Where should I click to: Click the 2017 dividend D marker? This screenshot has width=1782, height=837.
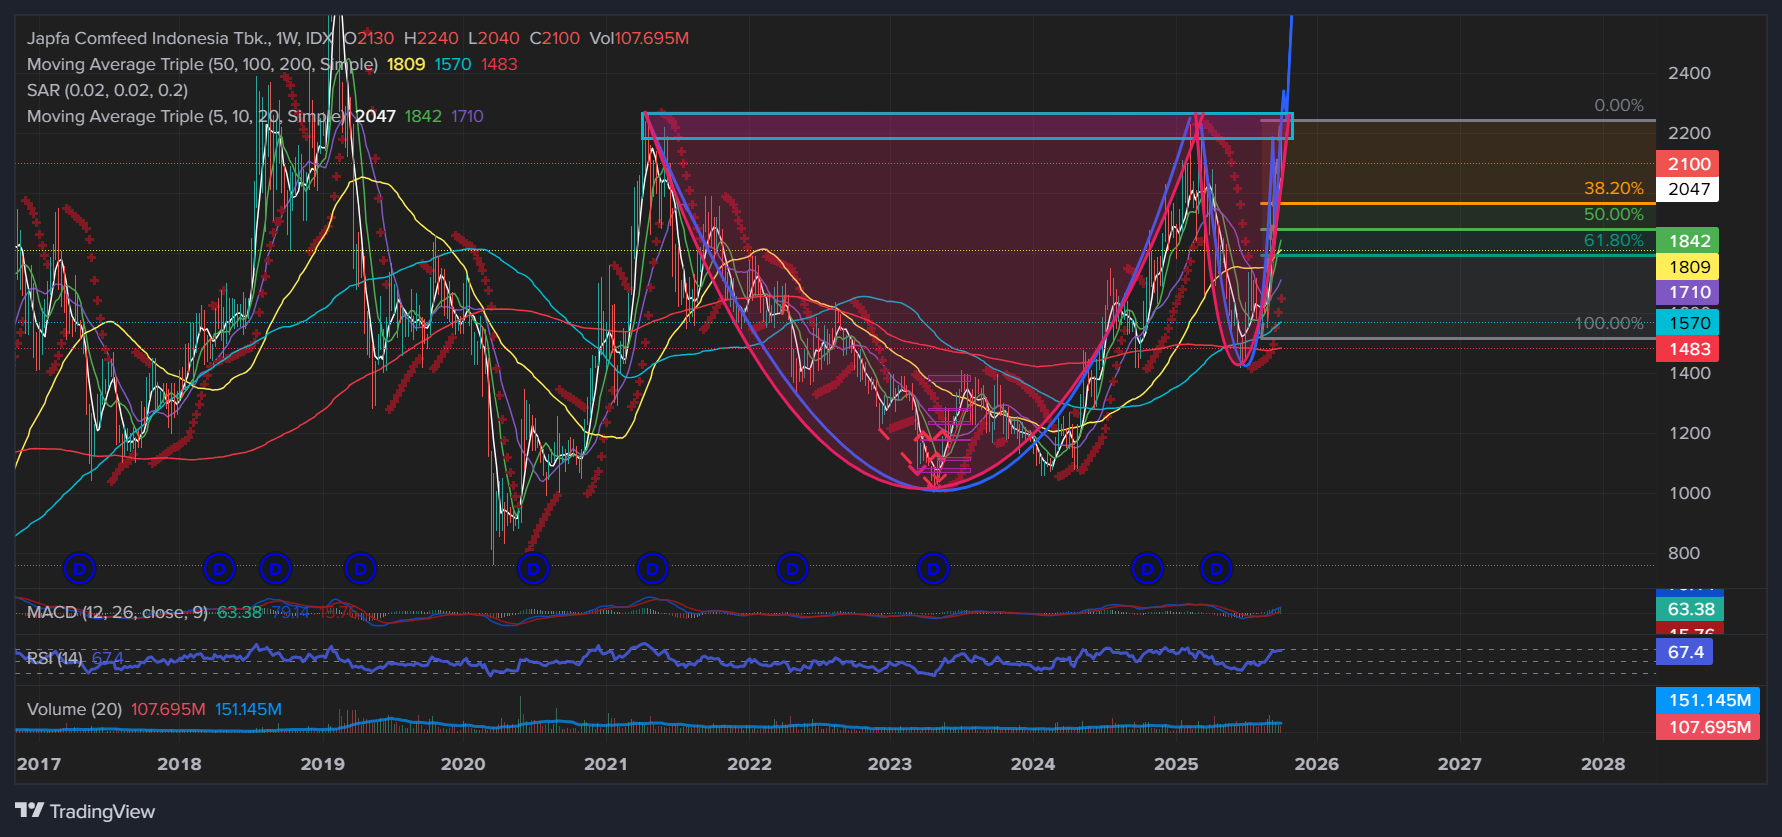[x=79, y=569]
